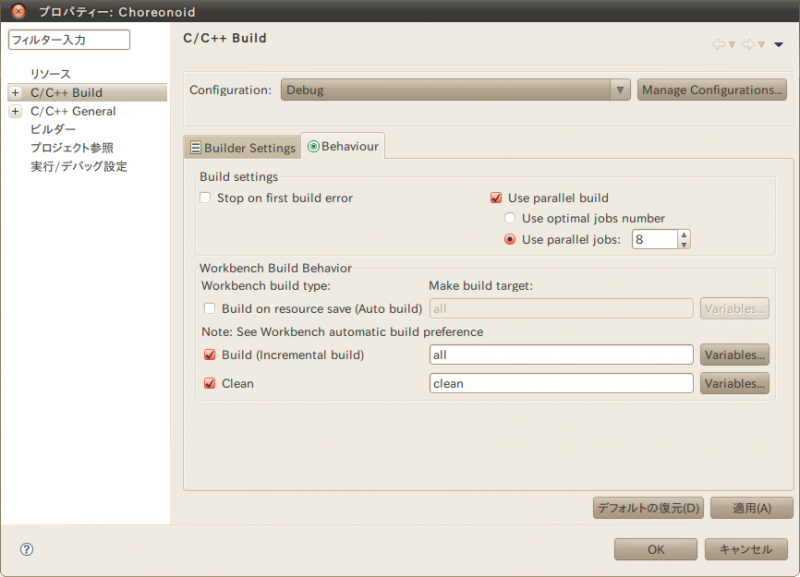The height and width of the screenshot is (577, 800).
Task: Click the back navigation arrow icon
Action: pos(718,45)
